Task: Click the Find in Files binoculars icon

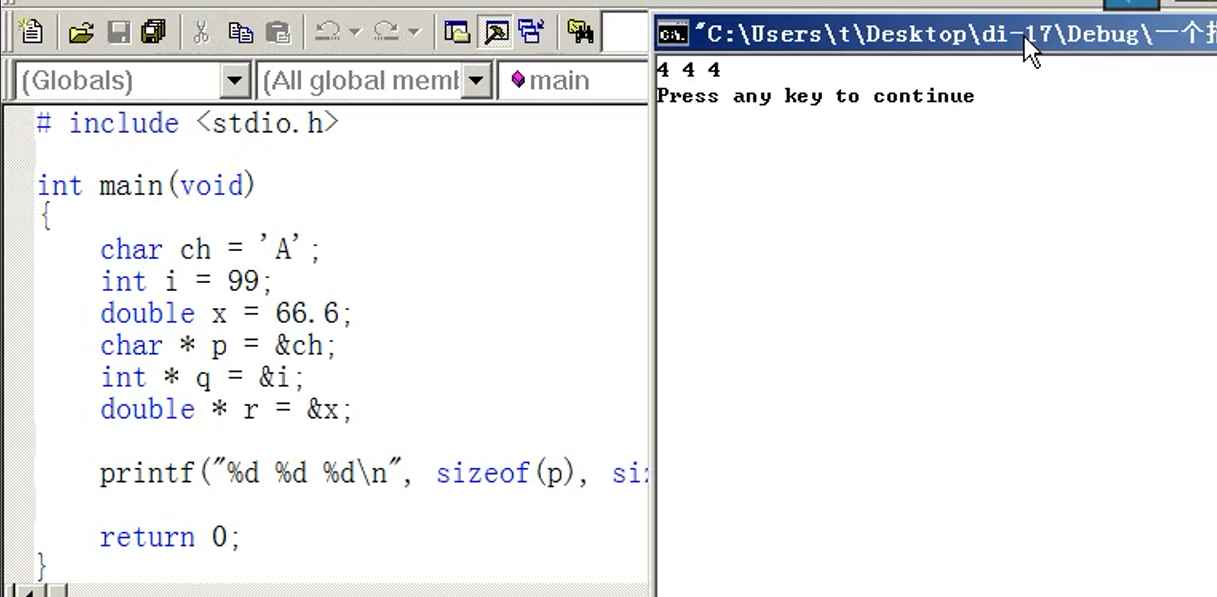Action: pyautogui.click(x=580, y=33)
